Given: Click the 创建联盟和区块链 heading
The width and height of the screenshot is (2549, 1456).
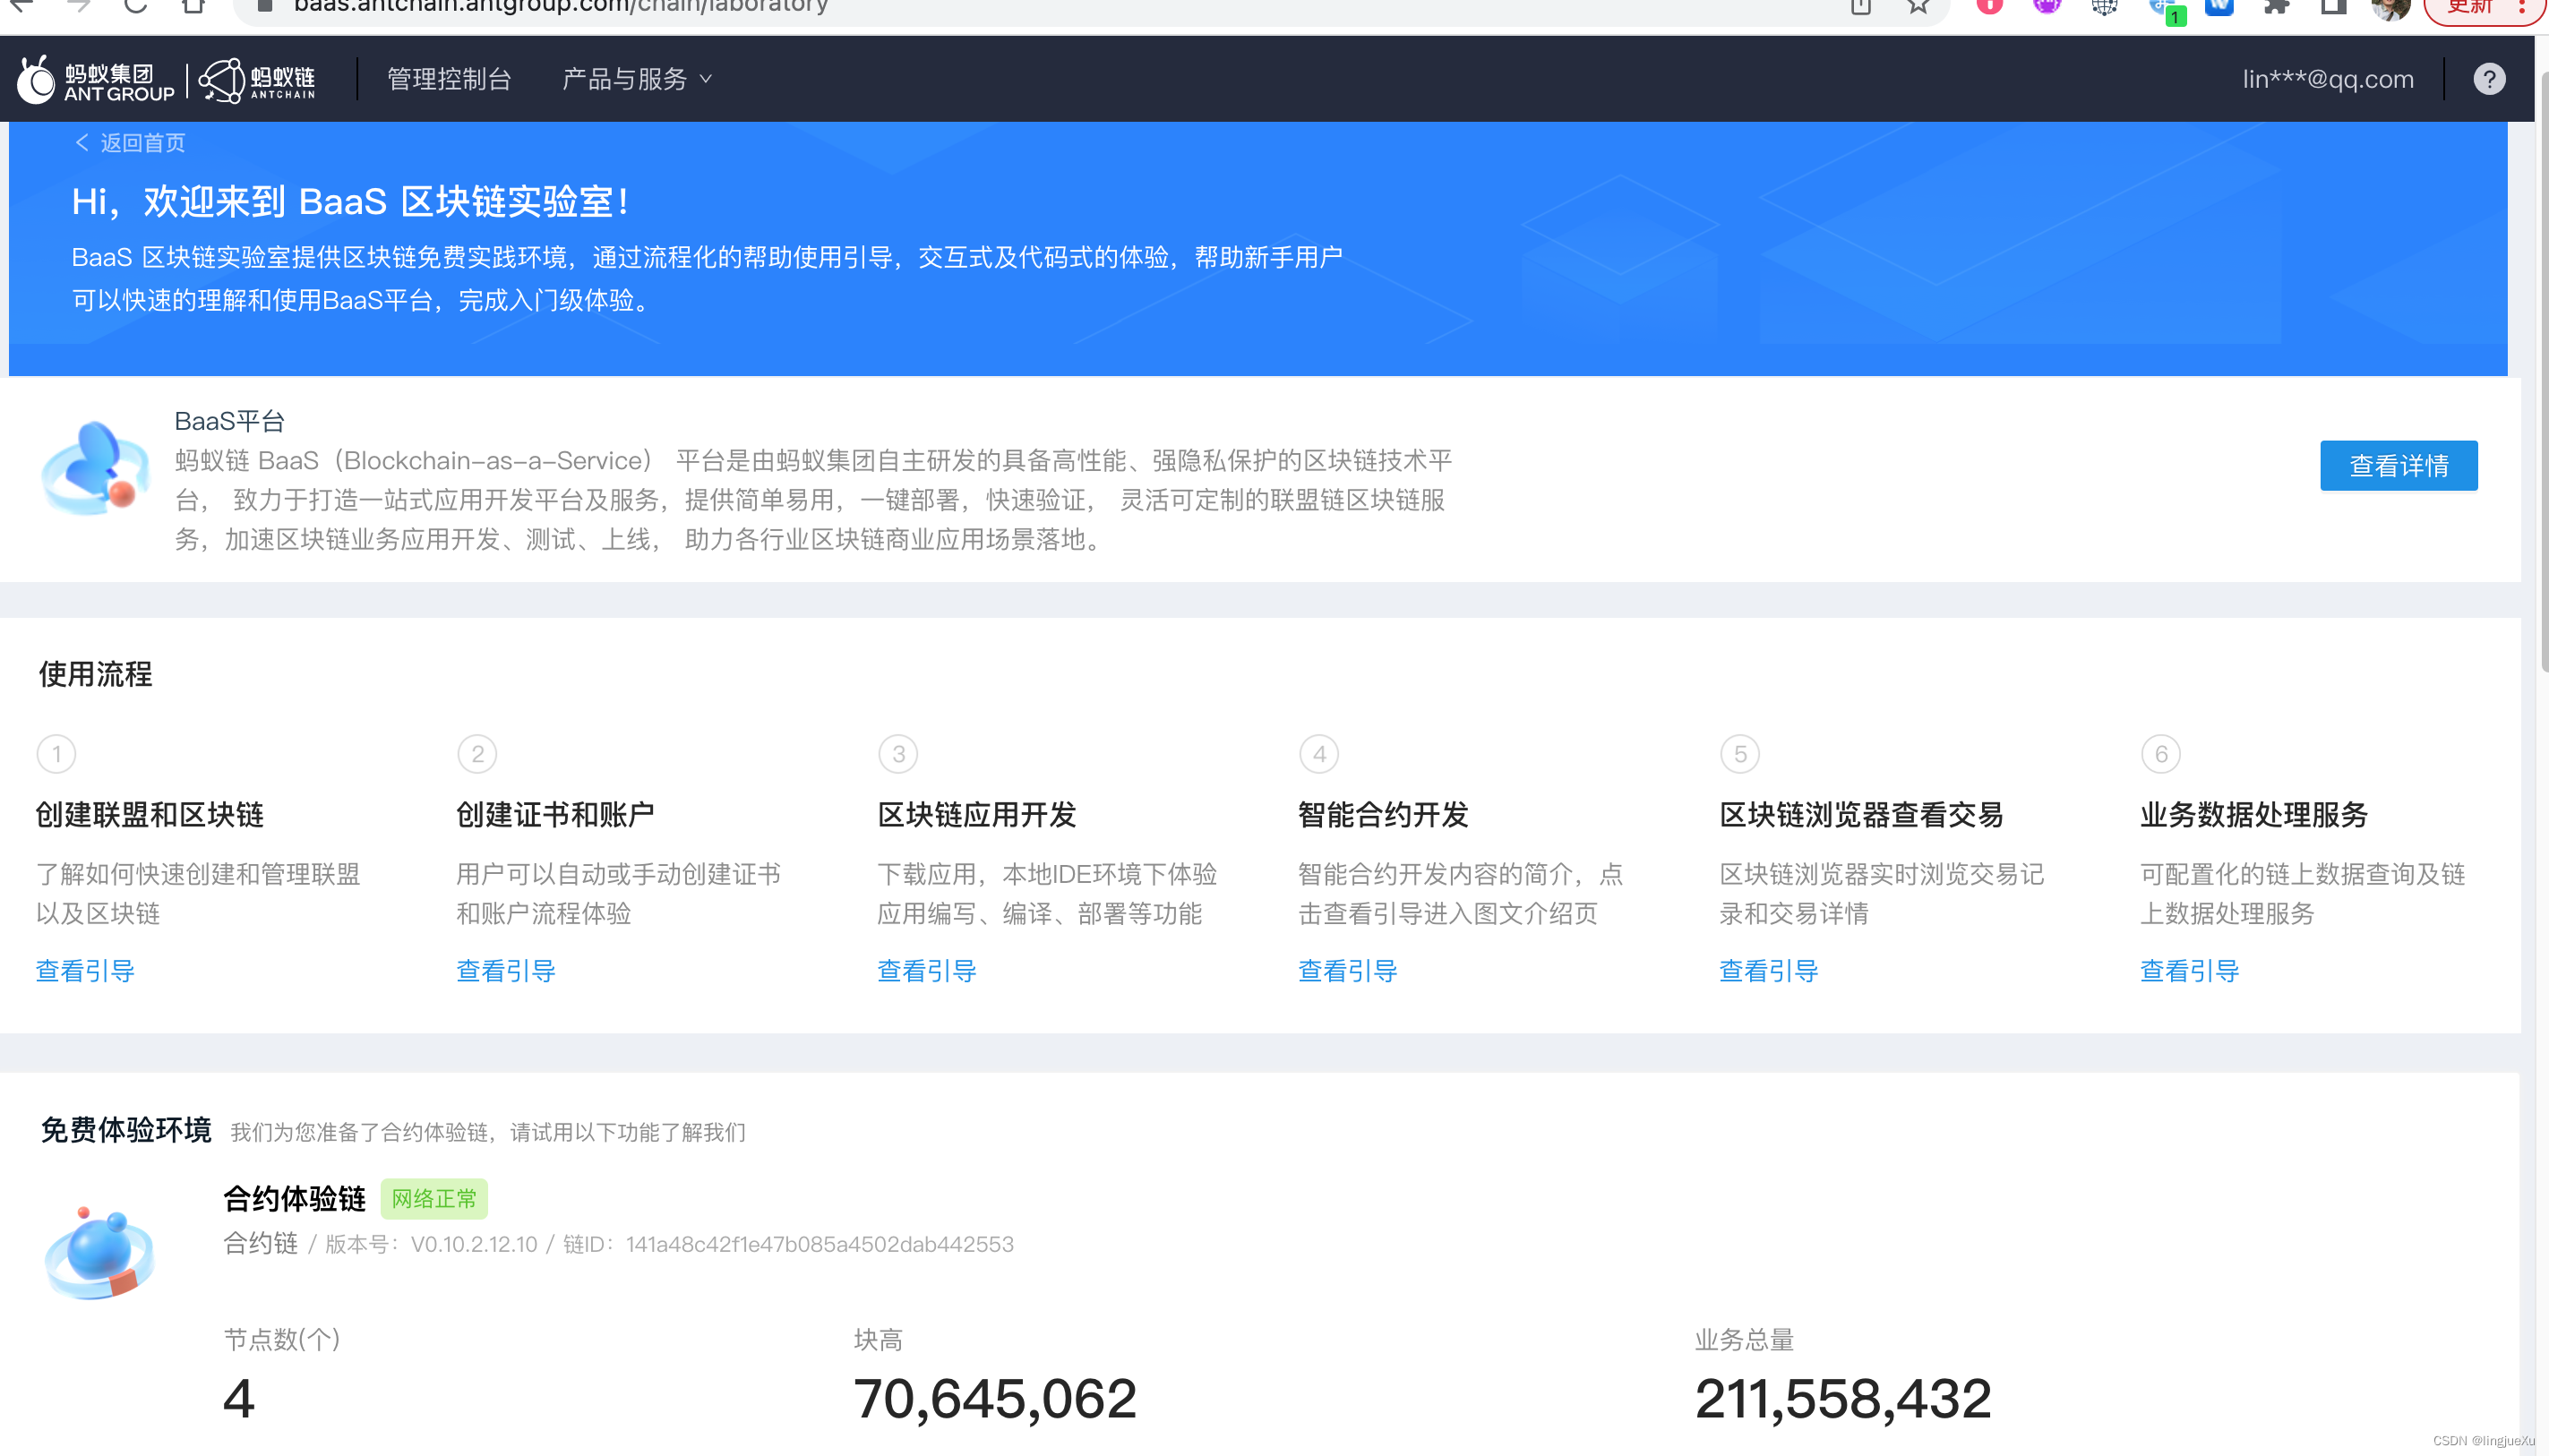Looking at the screenshot, I should pyautogui.click(x=150, y=815).
